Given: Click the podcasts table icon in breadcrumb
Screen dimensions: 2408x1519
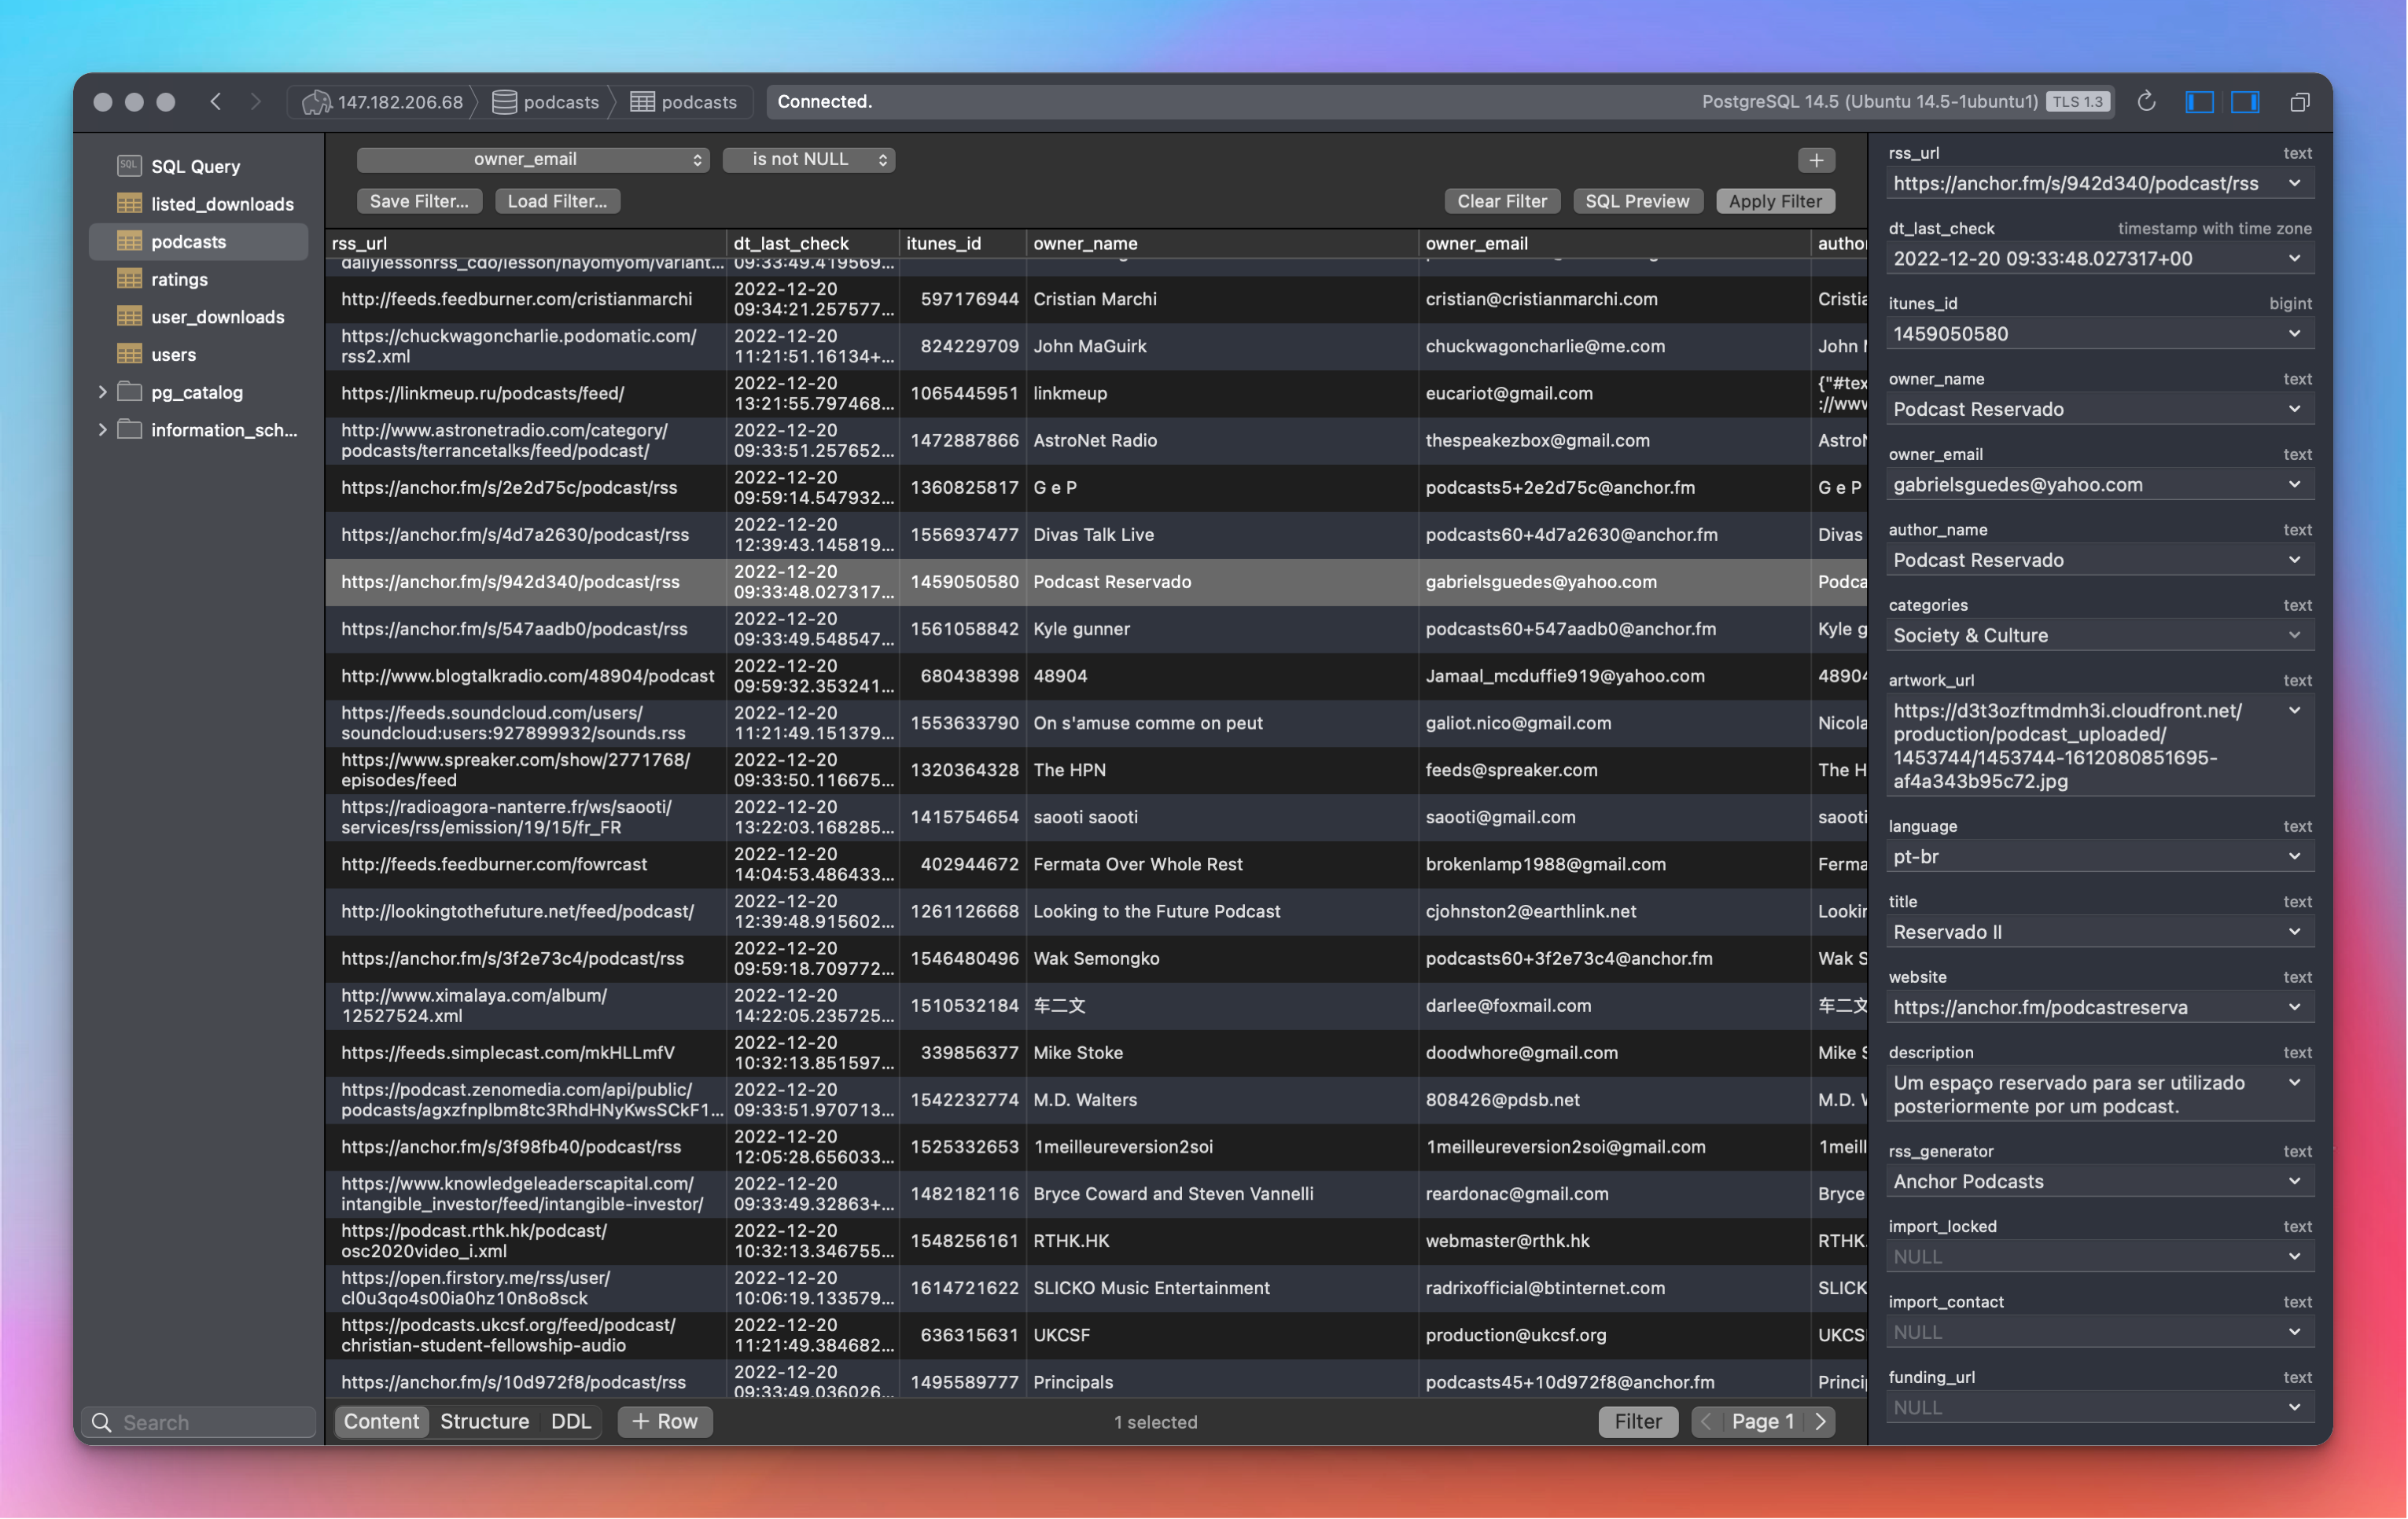Looking at the screenshot, I should (642, 102).
